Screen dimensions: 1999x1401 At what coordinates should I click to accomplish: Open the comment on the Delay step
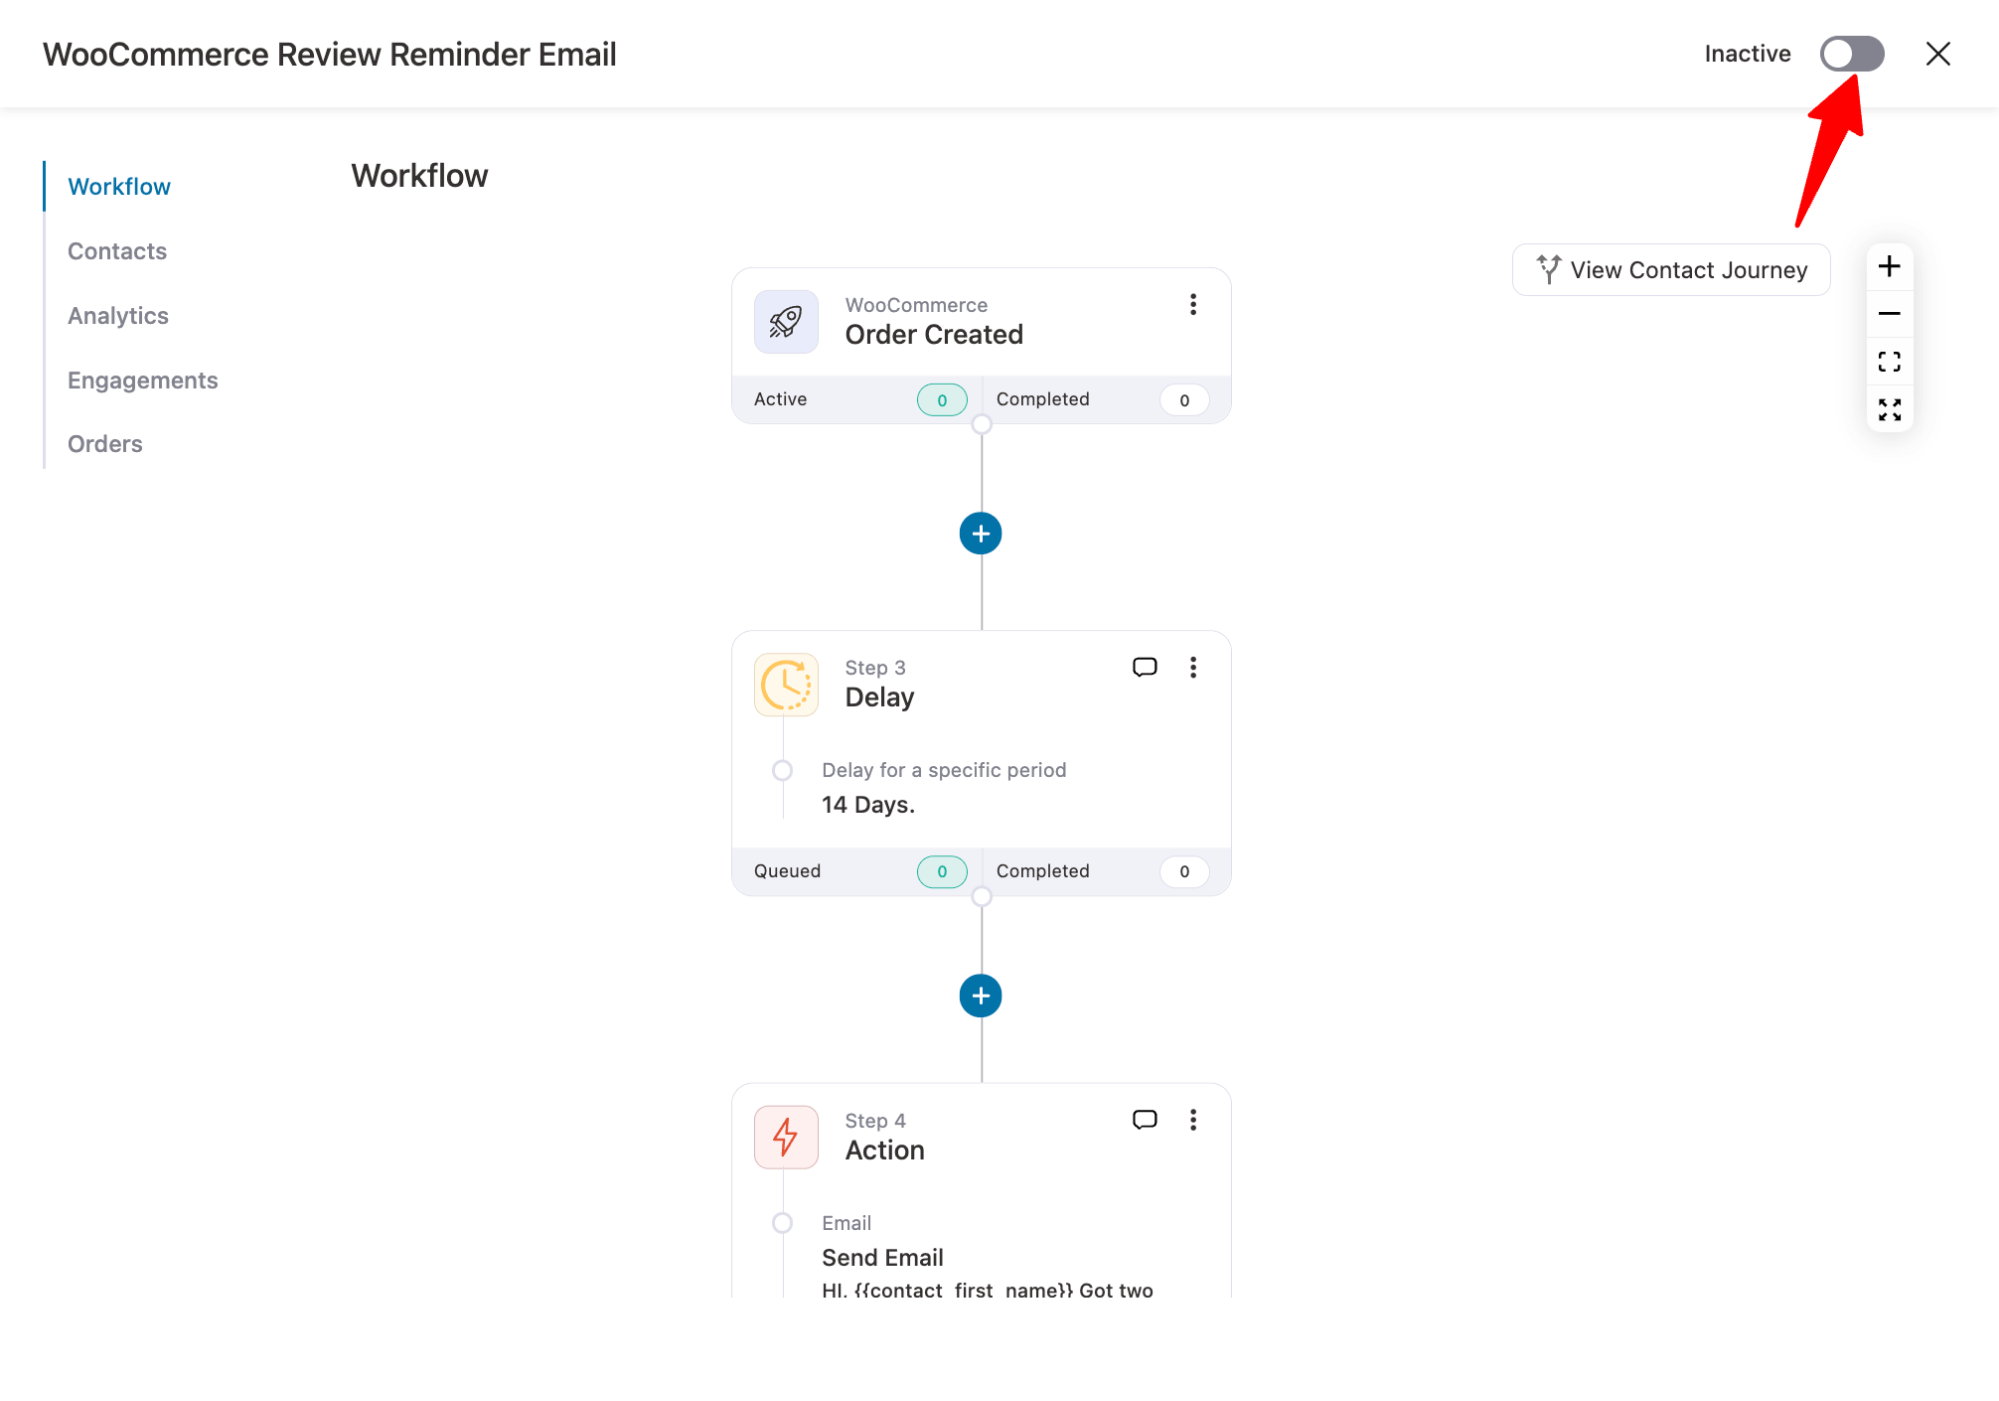(1145, 668)
